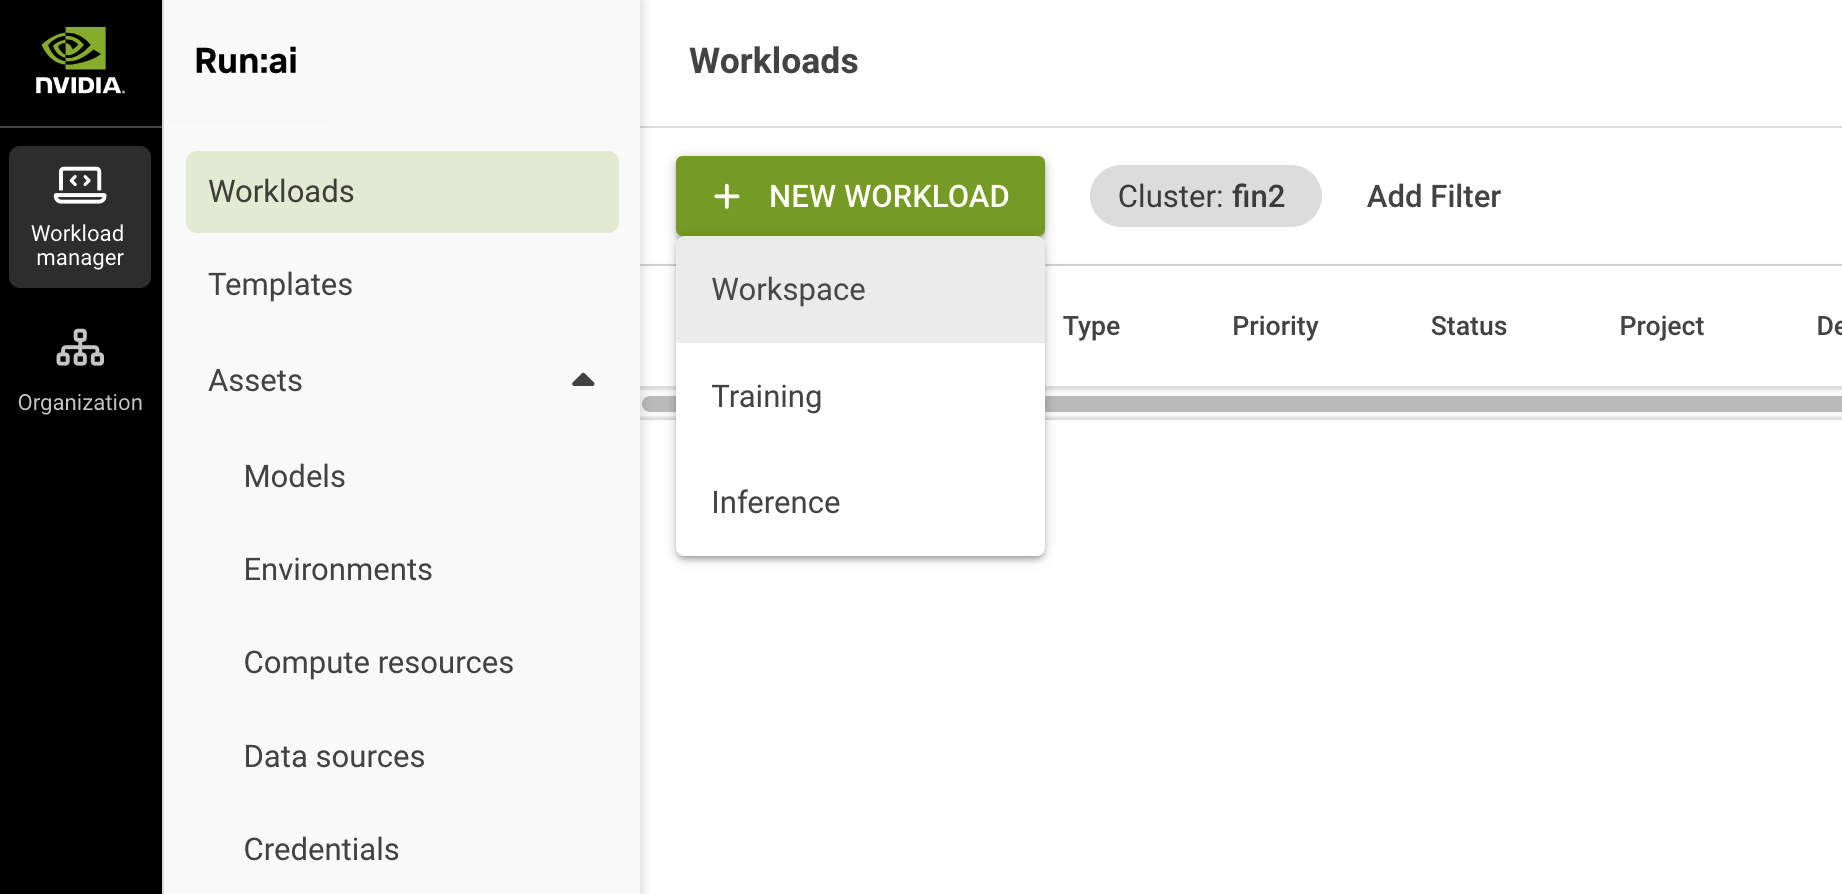
Task: Sort by the Priority column header
Action: pos(1275,326)
